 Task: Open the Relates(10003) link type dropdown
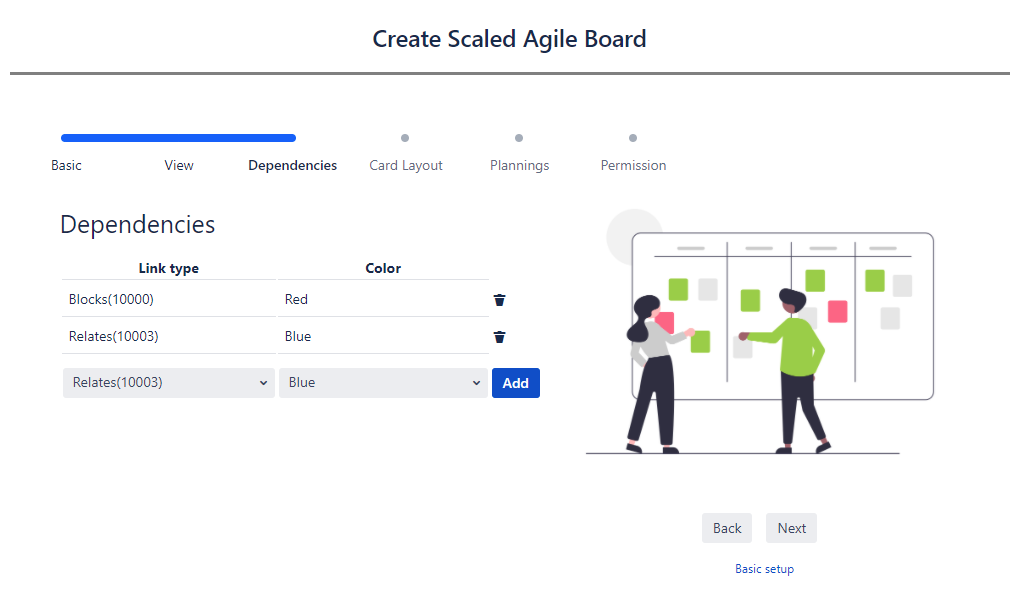pyautogui.click(x=169, y=383)
